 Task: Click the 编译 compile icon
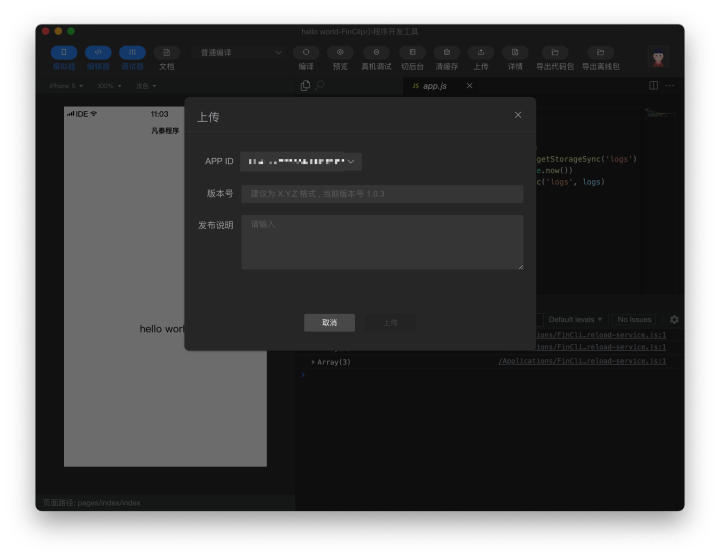[306, 53]
